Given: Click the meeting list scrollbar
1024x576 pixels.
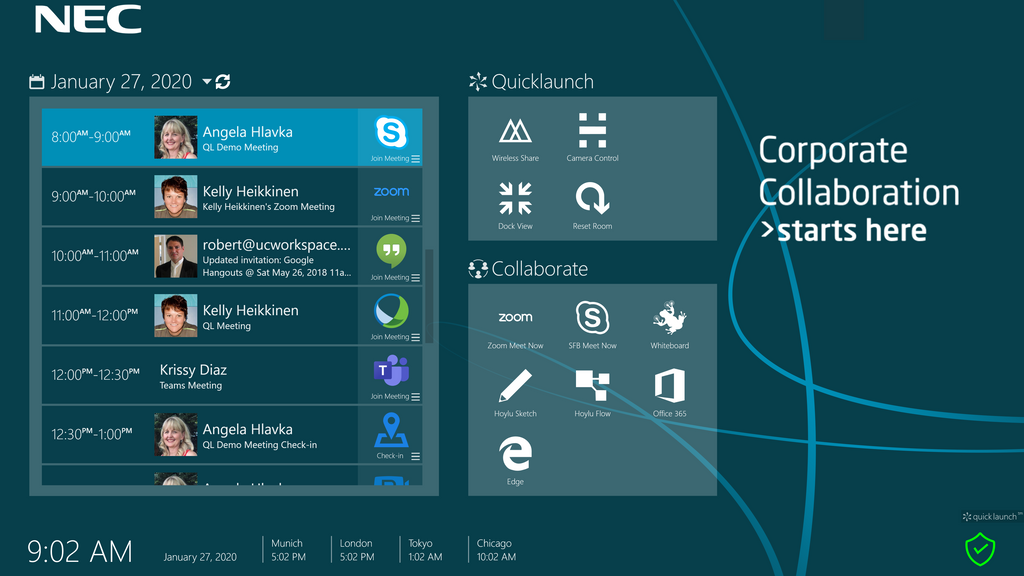Looking at the screenshot, I should coord(429,295).
